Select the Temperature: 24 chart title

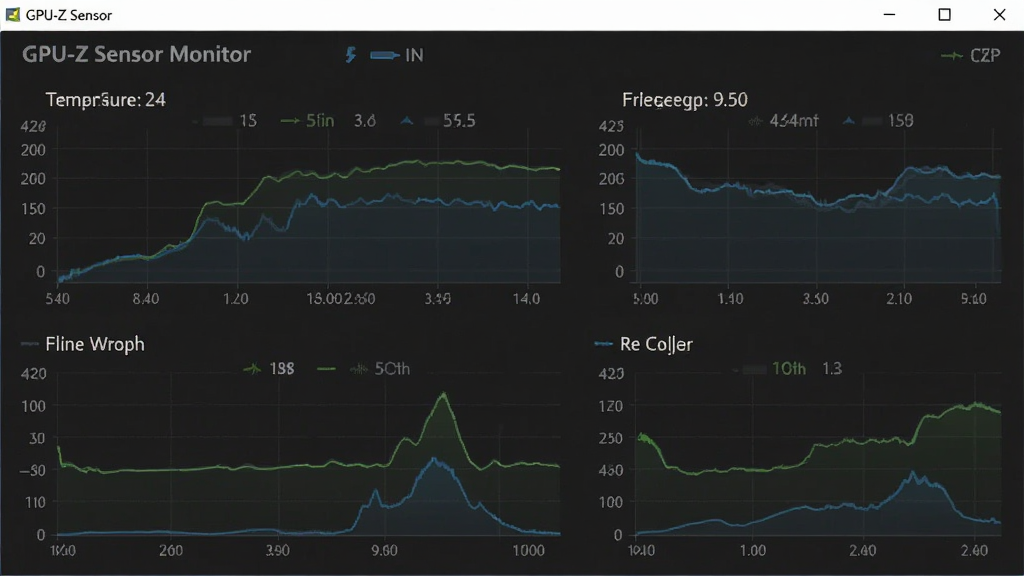pos(105,100)
